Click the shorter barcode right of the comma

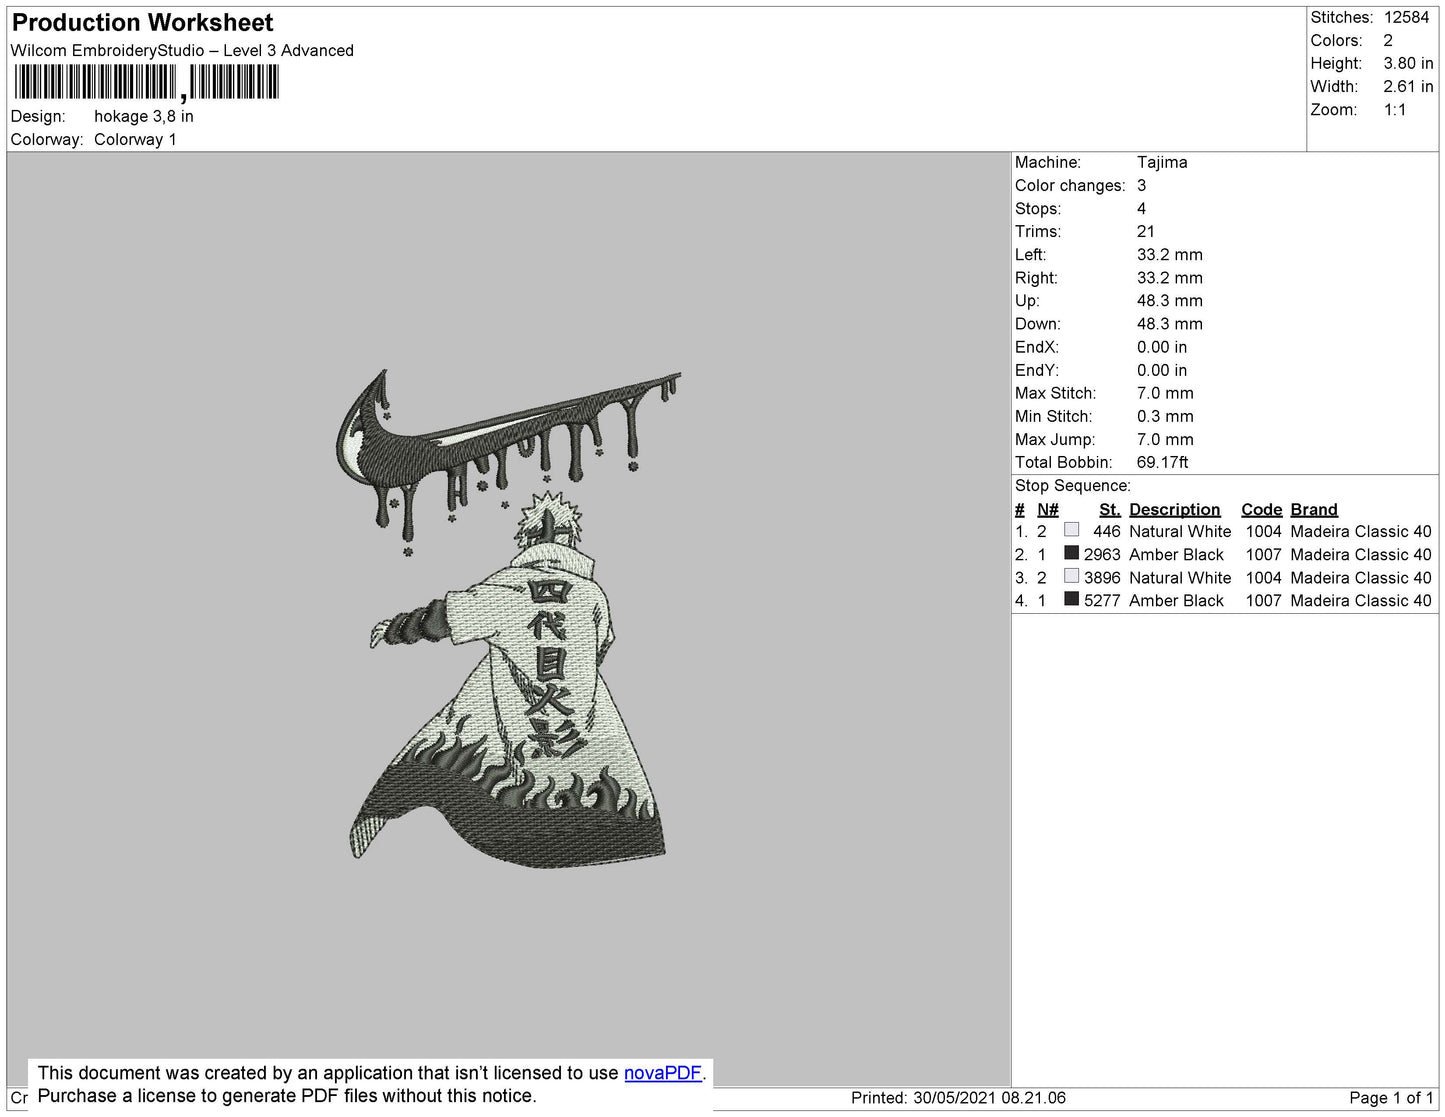(x=234, y=82)
